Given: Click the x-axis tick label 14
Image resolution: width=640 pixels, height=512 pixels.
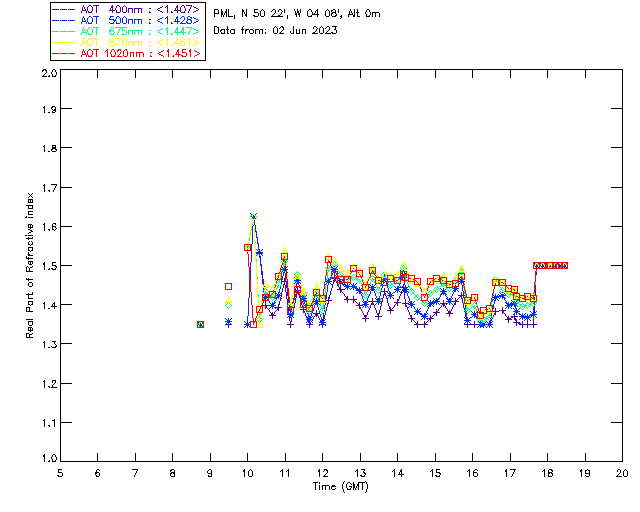Looking at the screenshot, I should (398, 473).
